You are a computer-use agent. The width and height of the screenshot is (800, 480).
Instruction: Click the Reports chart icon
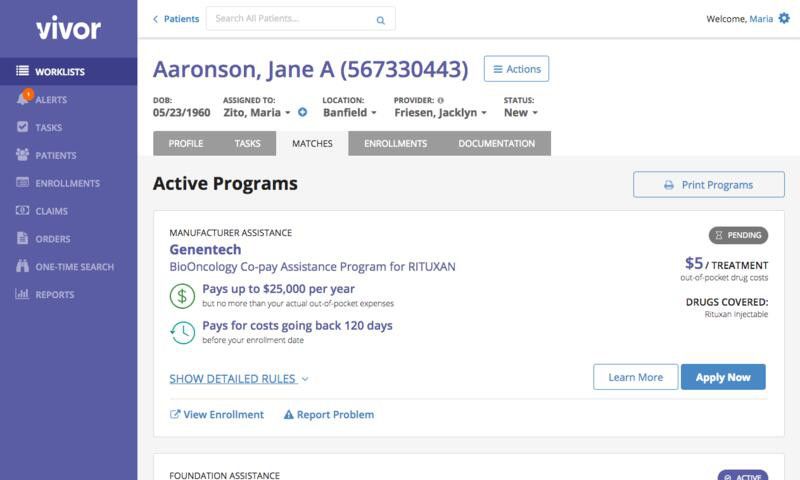[x=22, y=294]
